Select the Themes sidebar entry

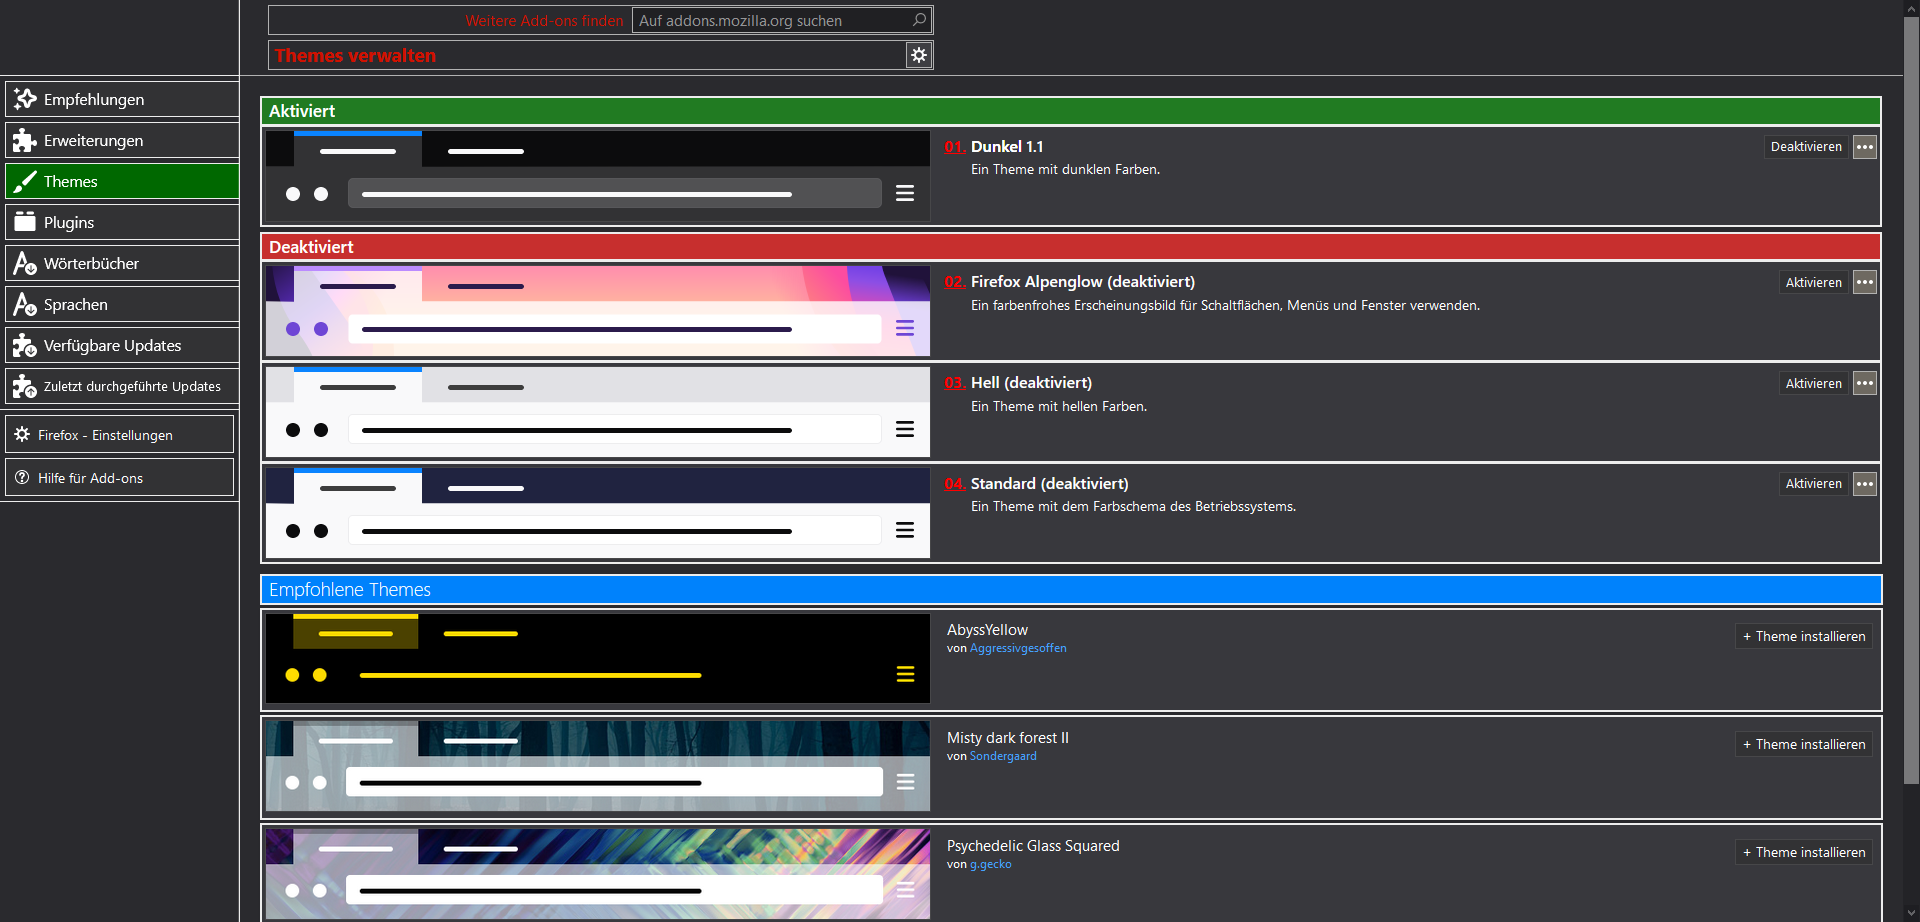click(122, 181)
